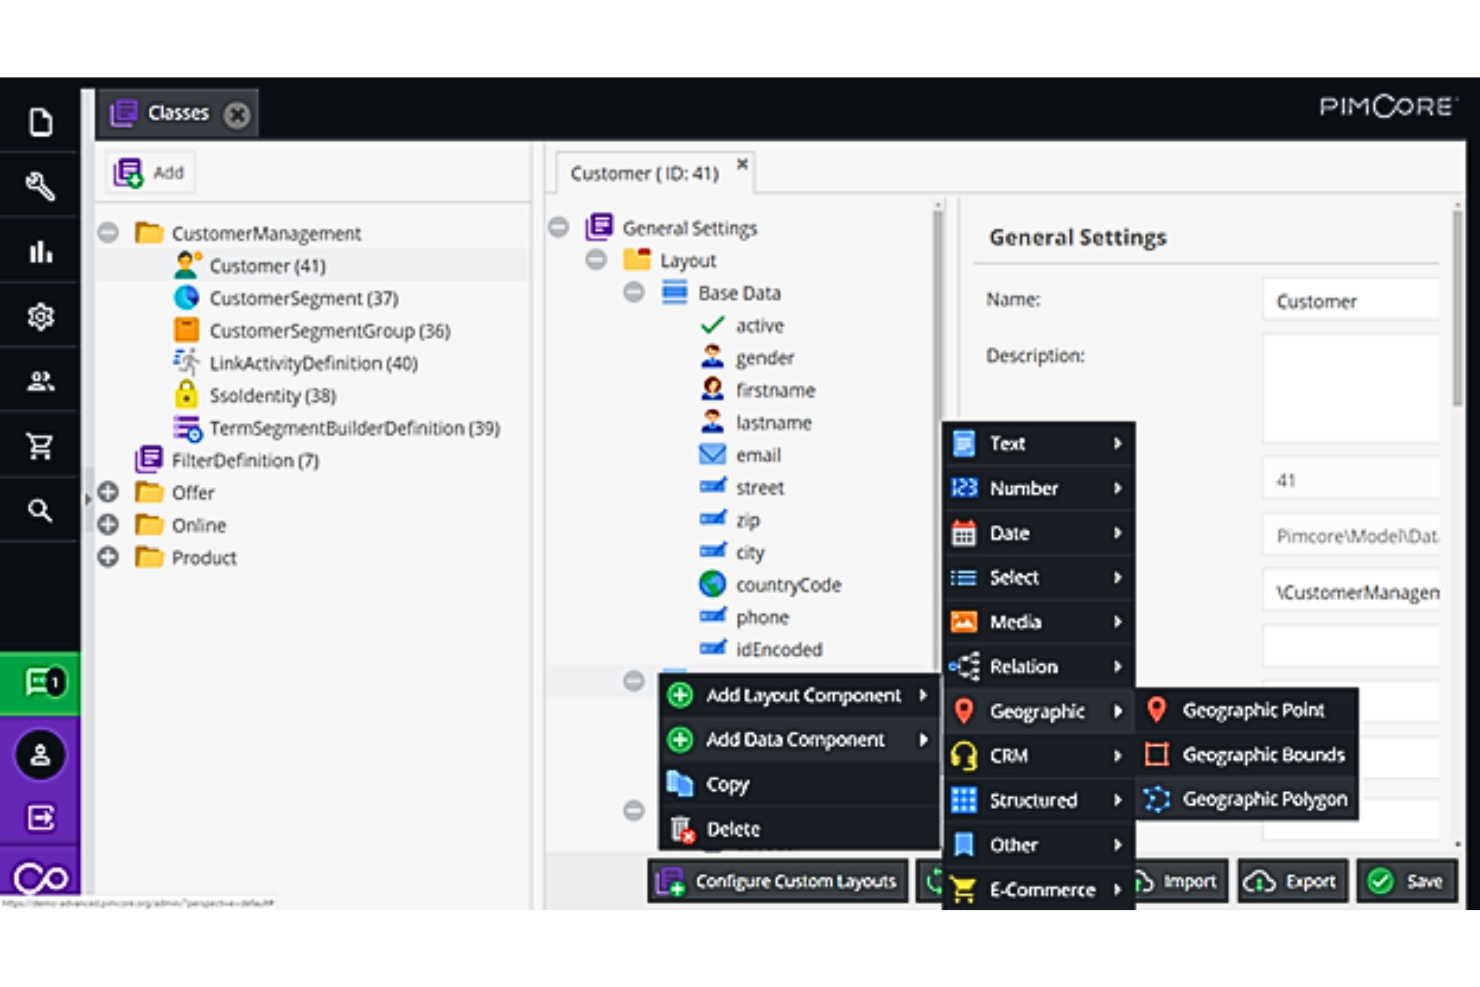Select Geographic Polygon from submenu

coord(1264,799)
